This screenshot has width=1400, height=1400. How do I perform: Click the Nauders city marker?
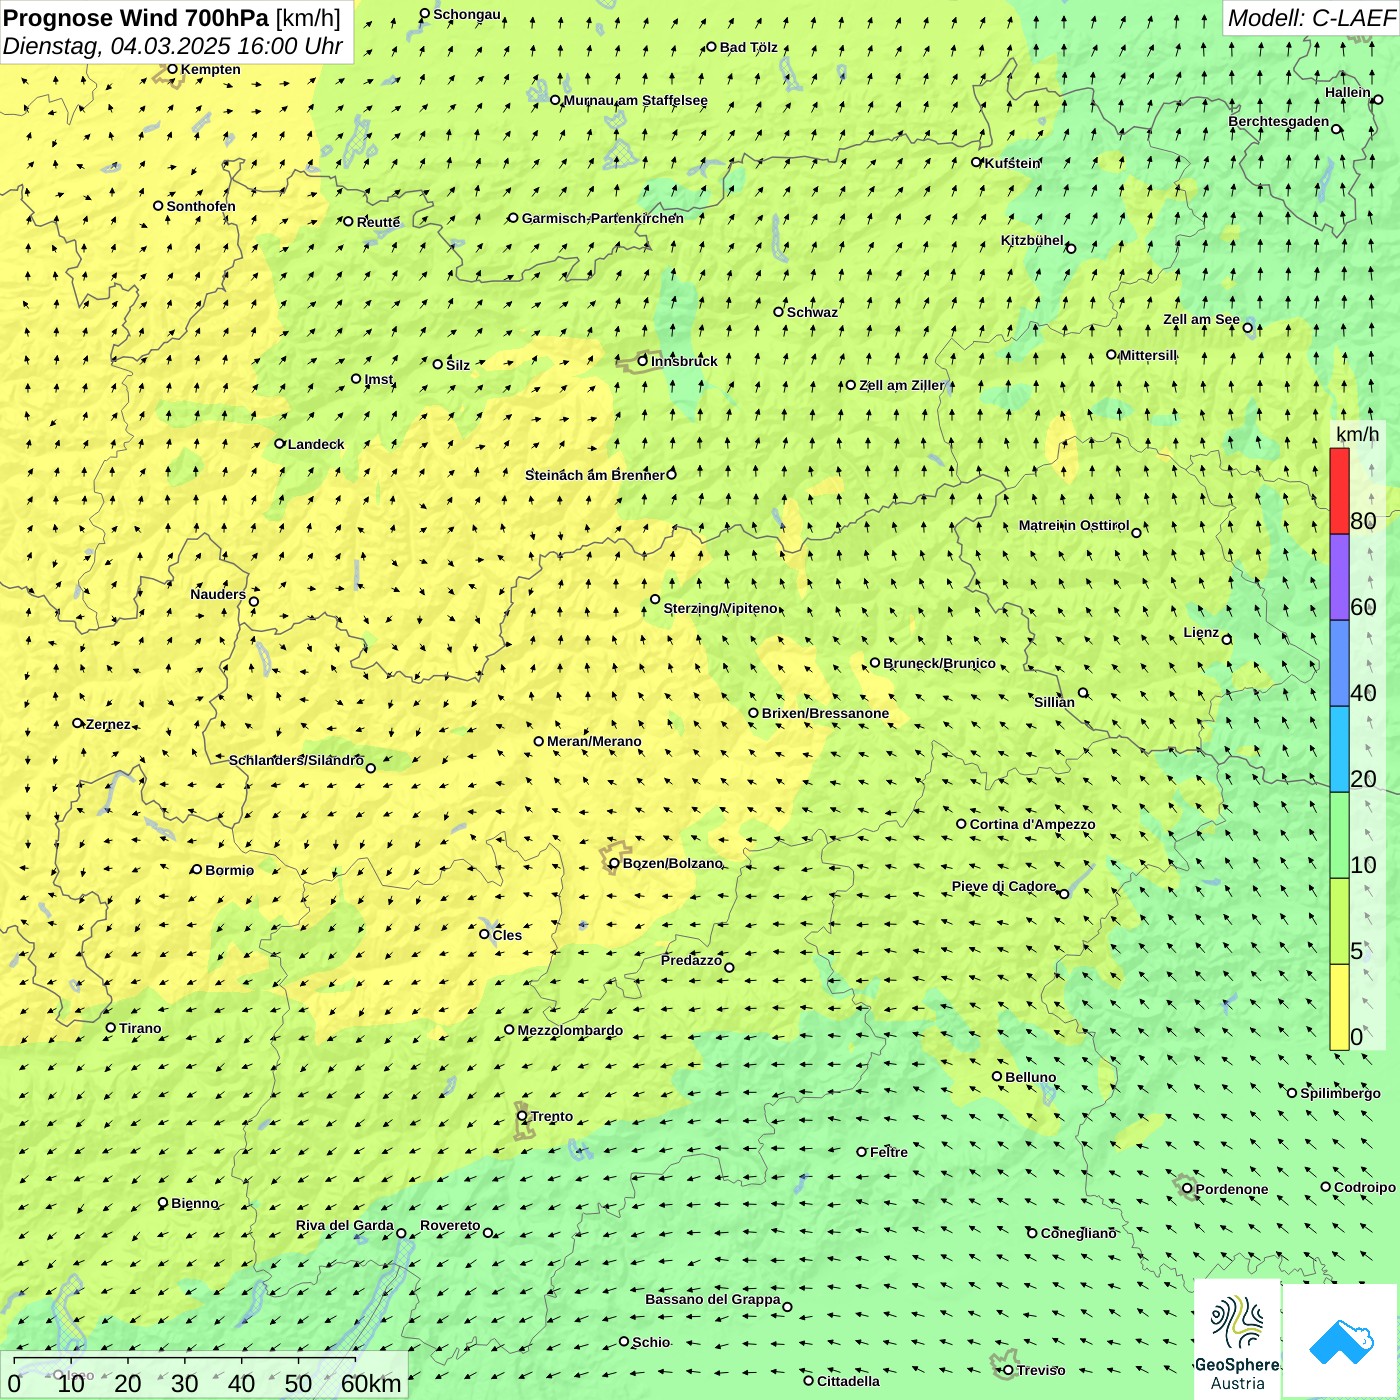click(254, 601)
